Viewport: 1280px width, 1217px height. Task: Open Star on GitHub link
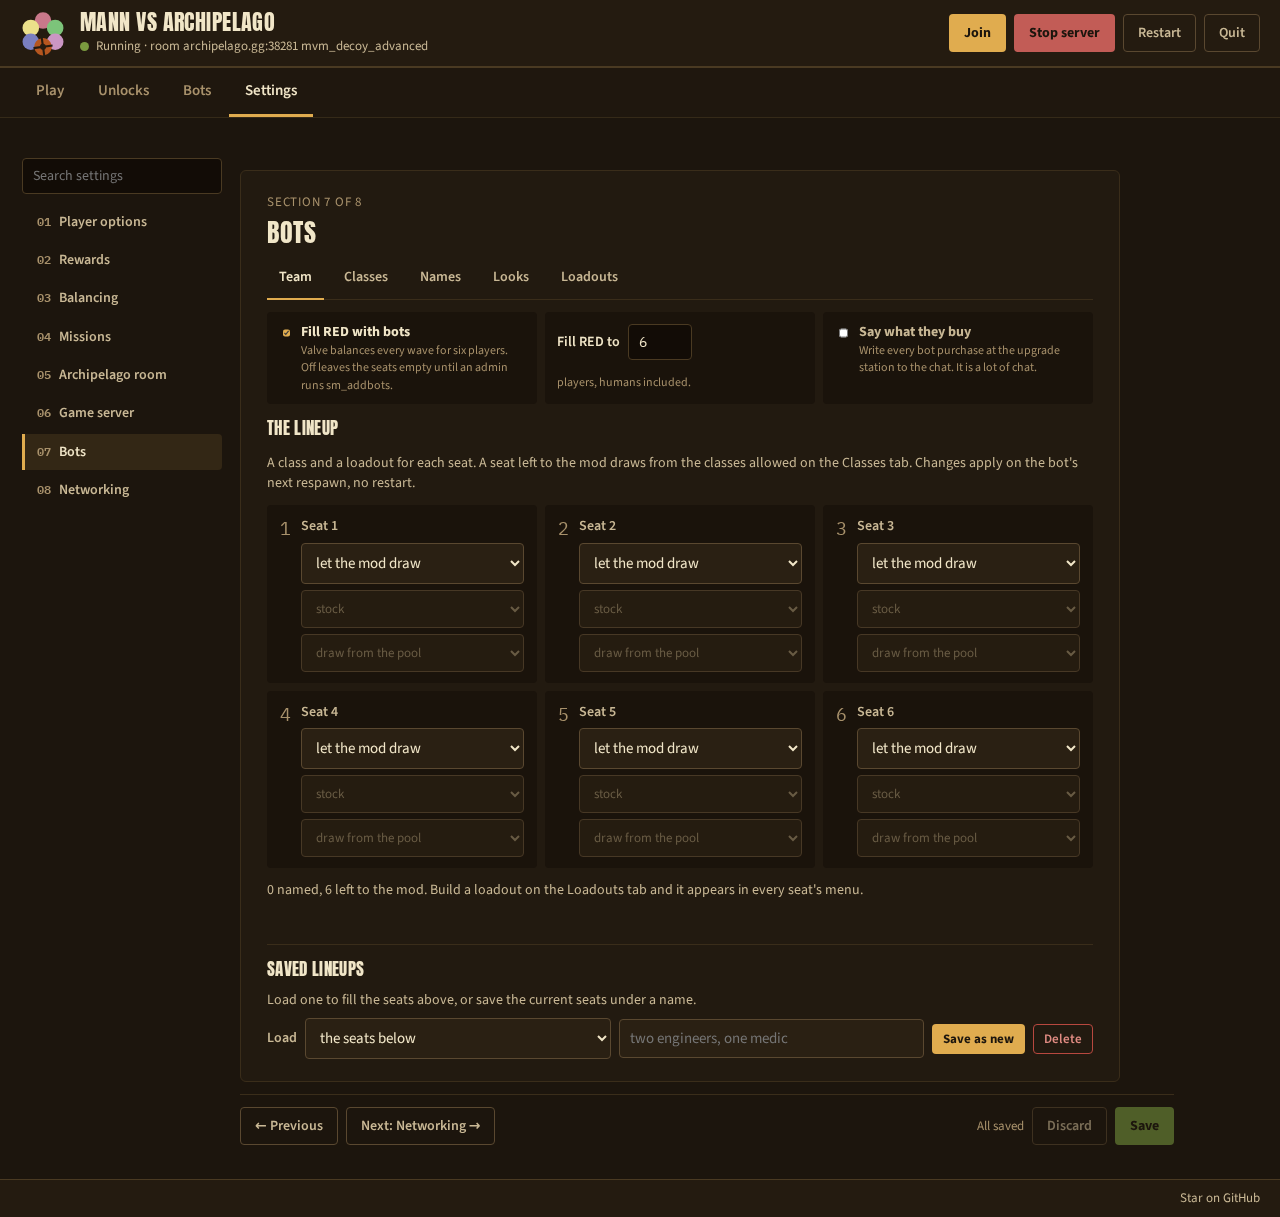pos(1220,1198)
